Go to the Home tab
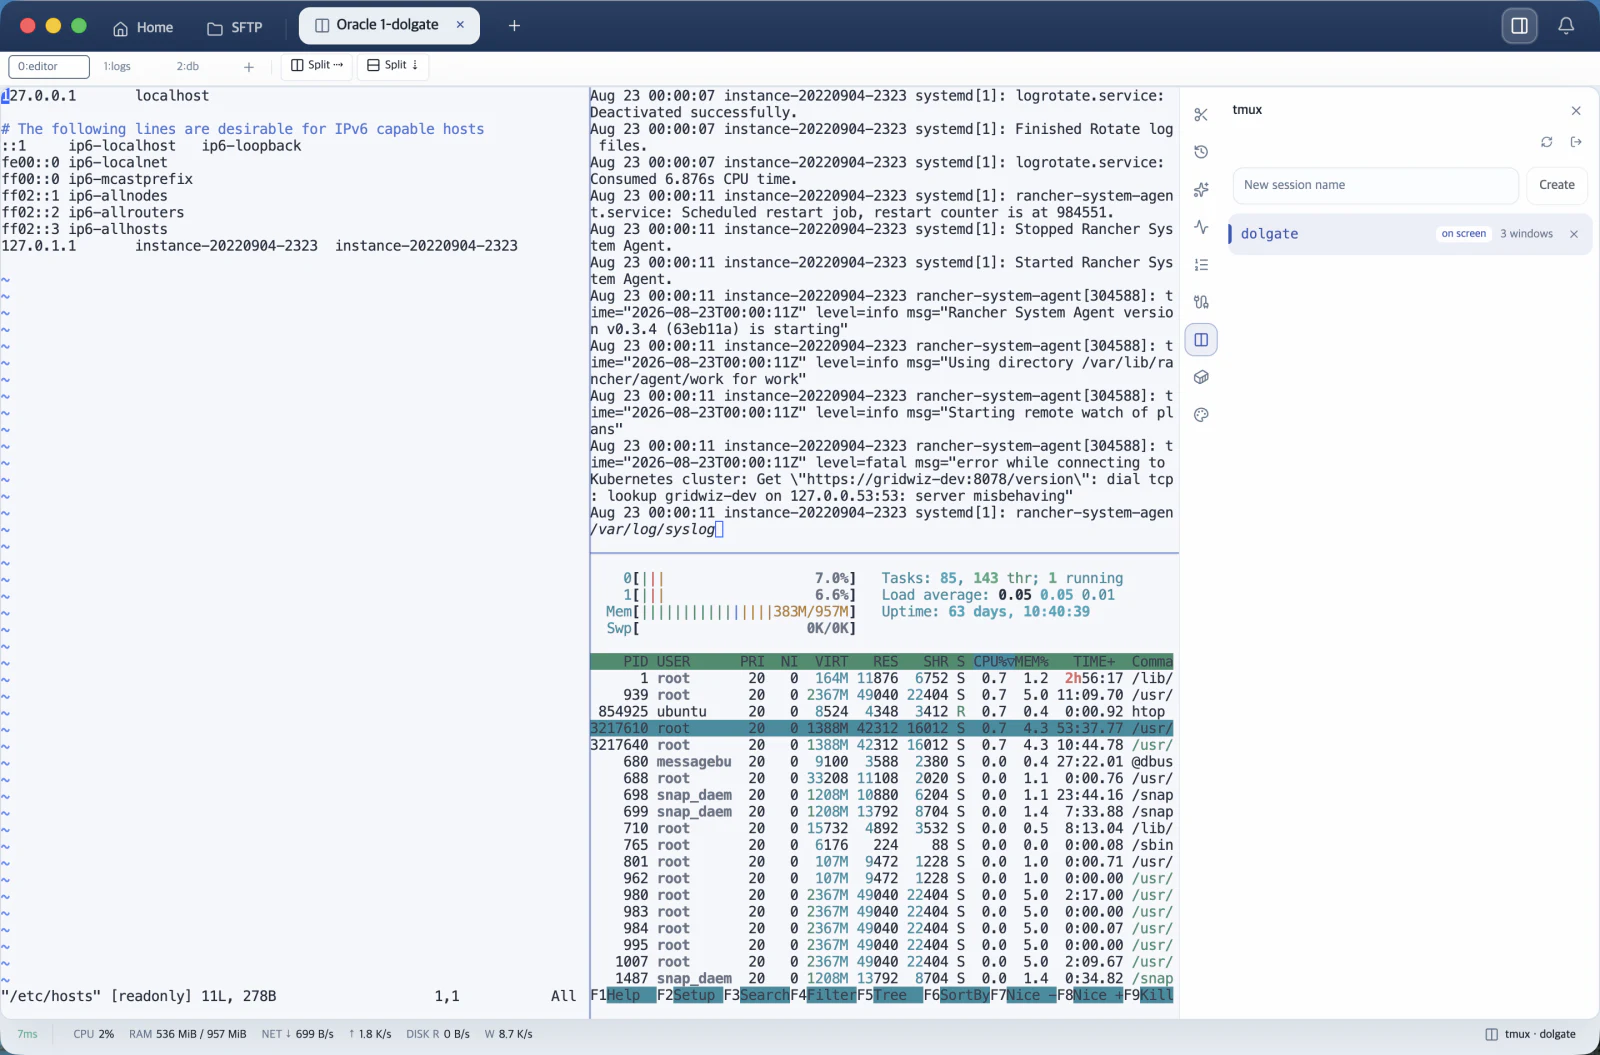The width and height of the screenshot is (1600, 1055). [x=143, y=27]
